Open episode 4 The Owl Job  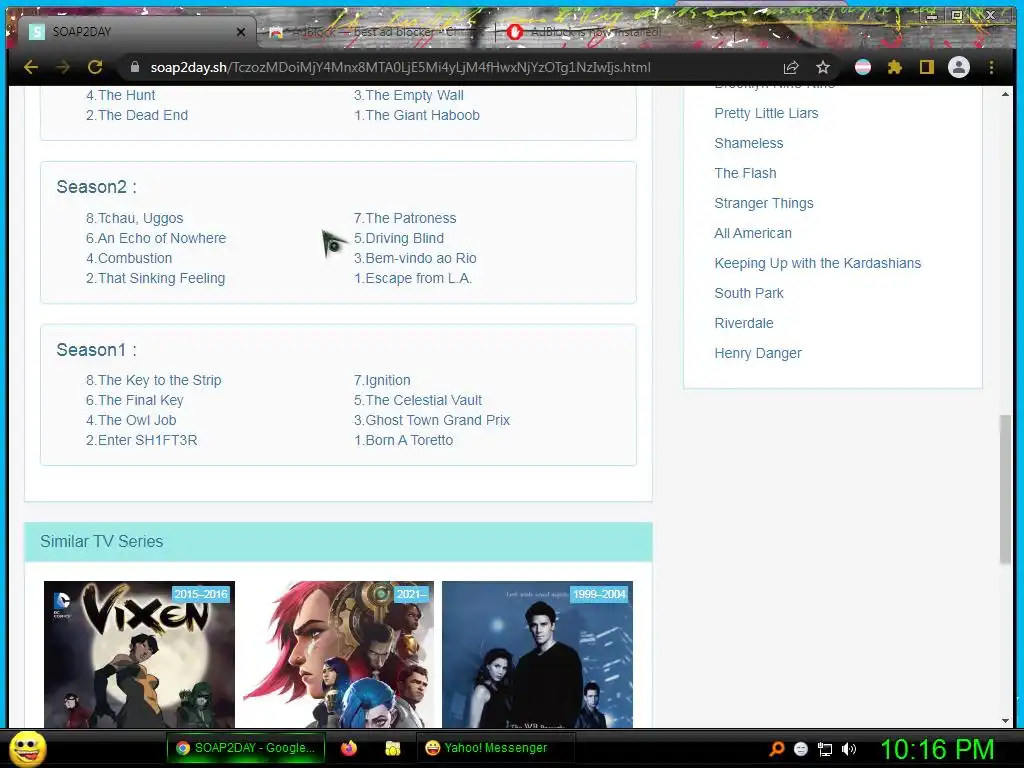tap(131, 421)
